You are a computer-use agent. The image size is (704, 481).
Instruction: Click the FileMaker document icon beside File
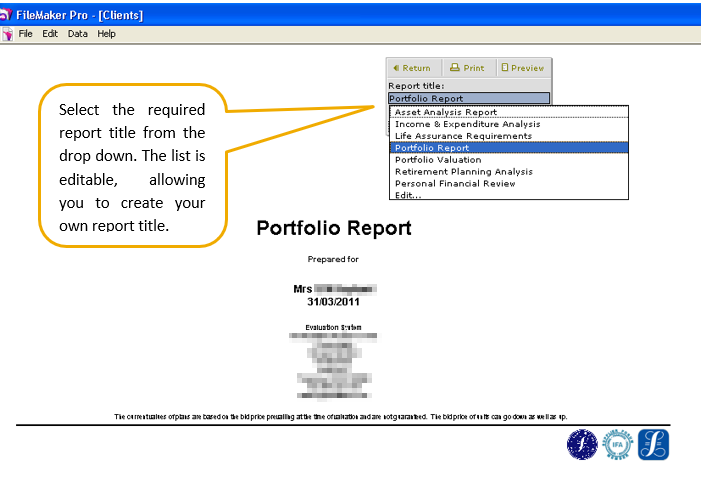[x=8, y=34]
